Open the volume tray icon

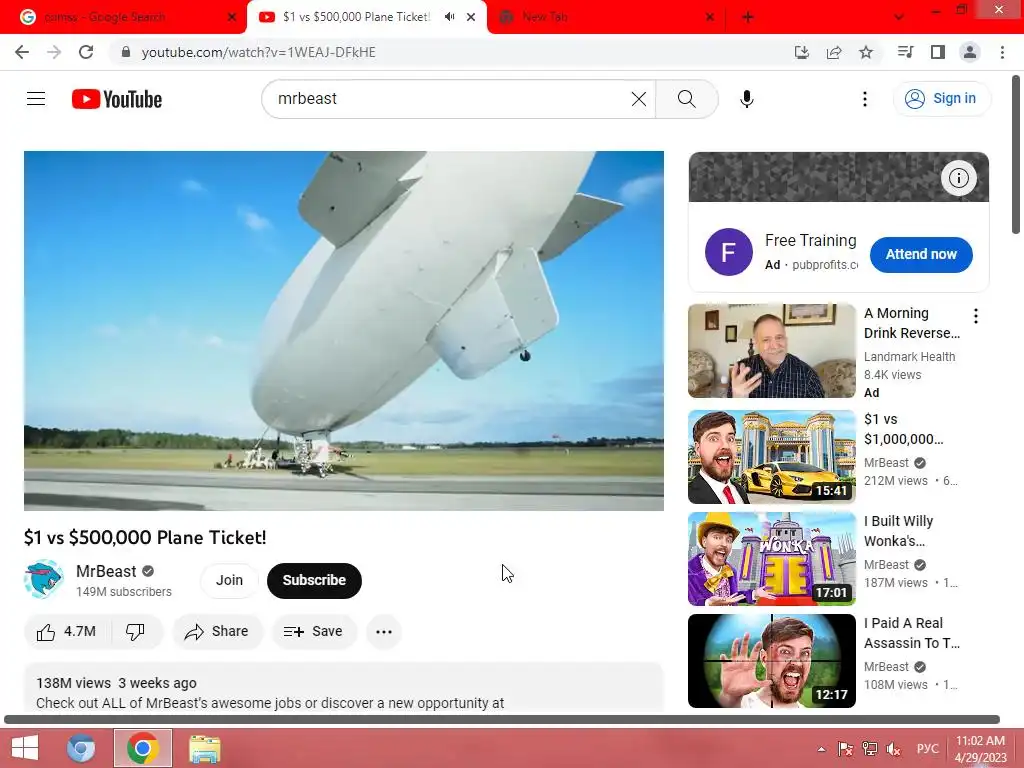(x=893, y=749)
